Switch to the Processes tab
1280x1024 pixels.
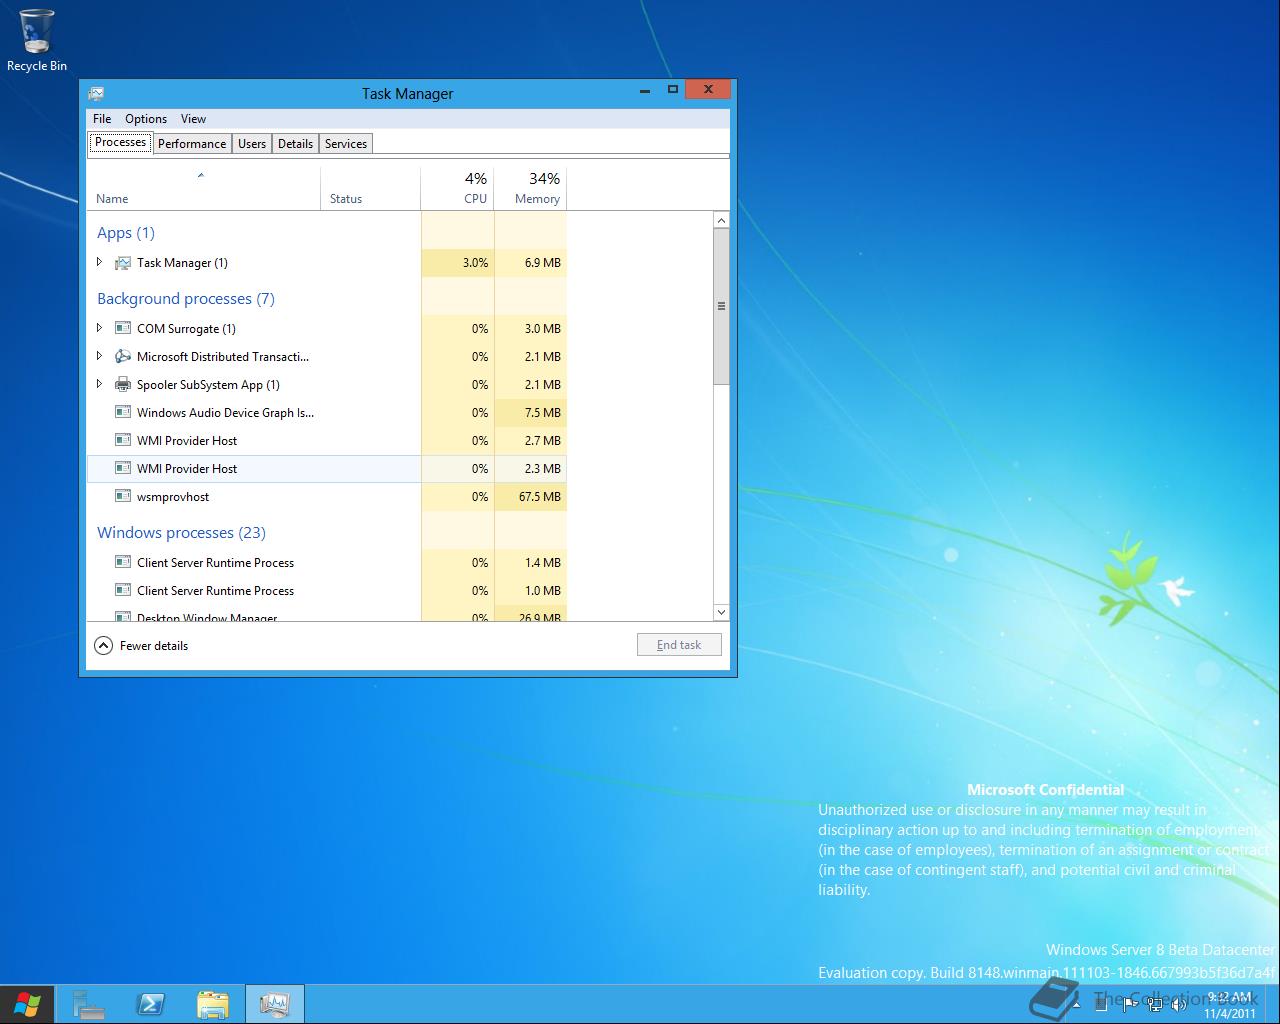(121, 143)
